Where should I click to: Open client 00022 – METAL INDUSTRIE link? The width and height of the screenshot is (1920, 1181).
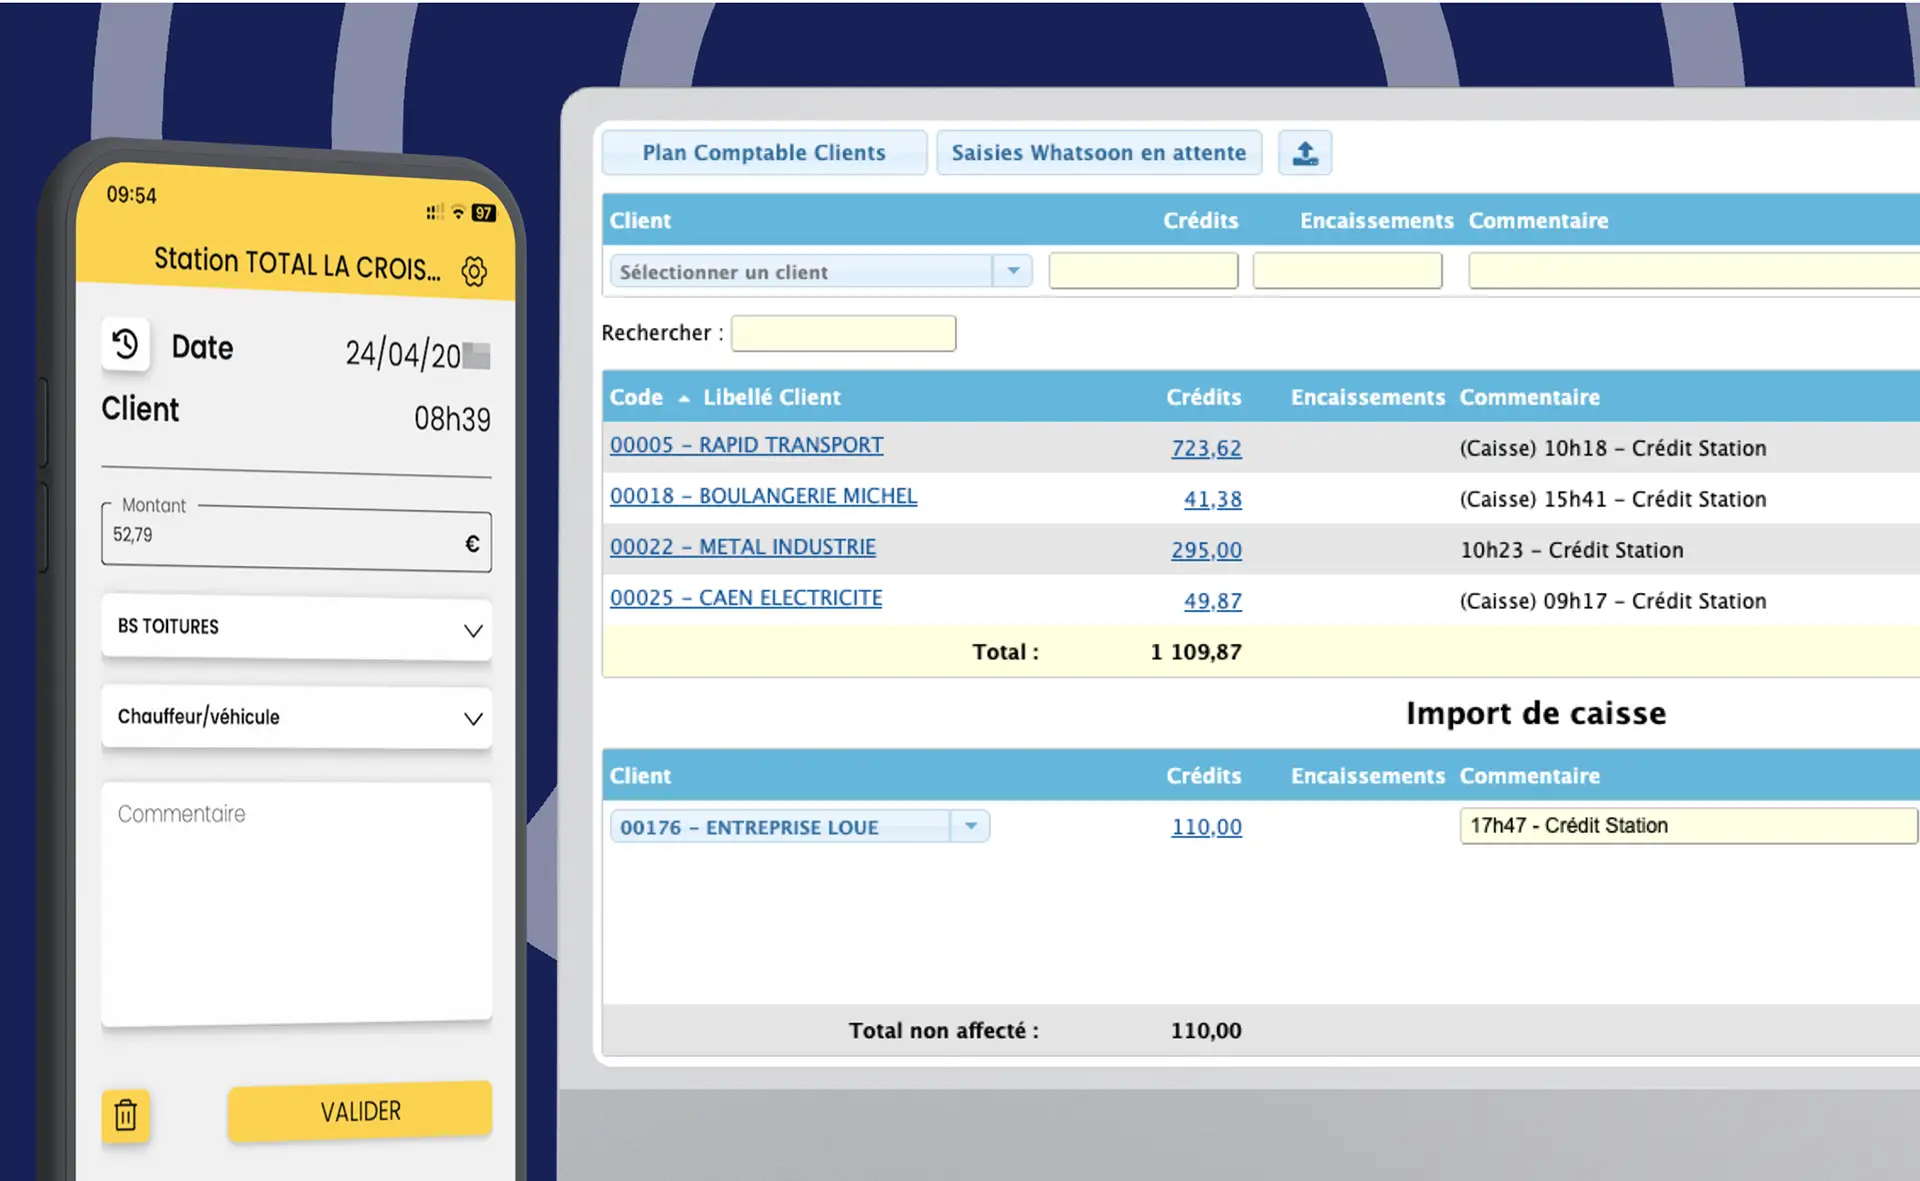743,547
